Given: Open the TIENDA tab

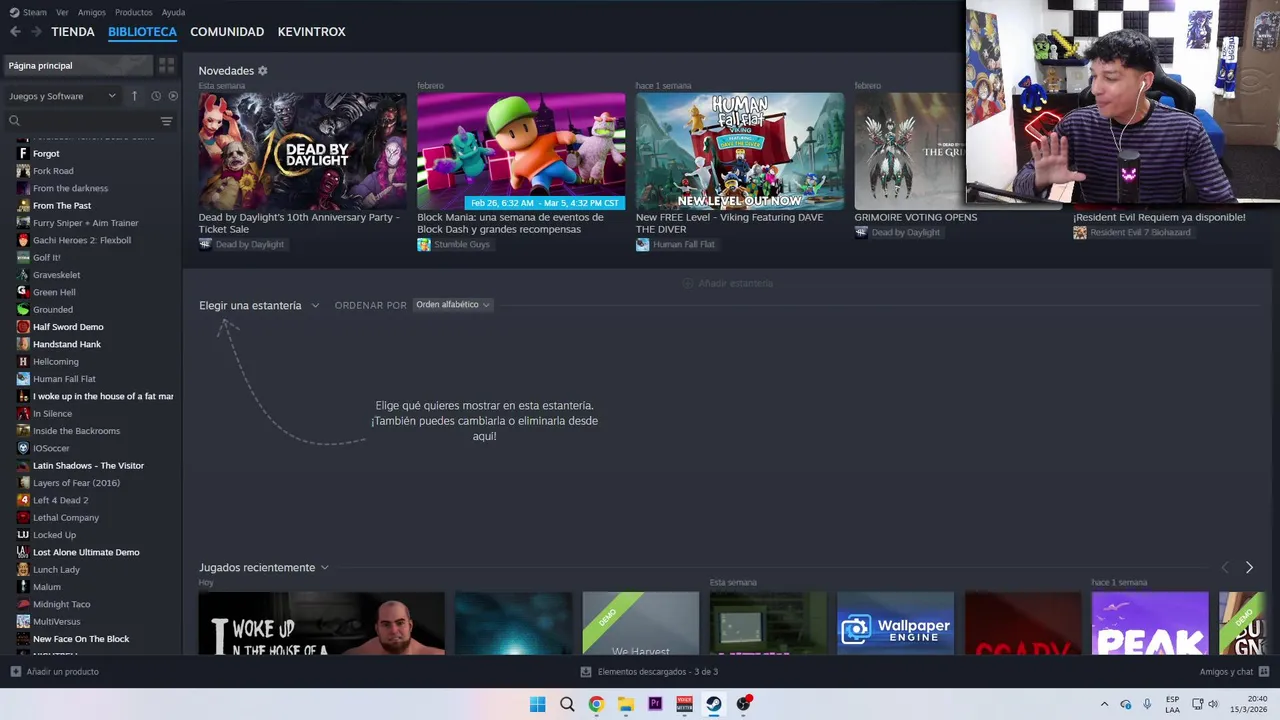Looking at the screenshot, I should (x=73, y=32).
